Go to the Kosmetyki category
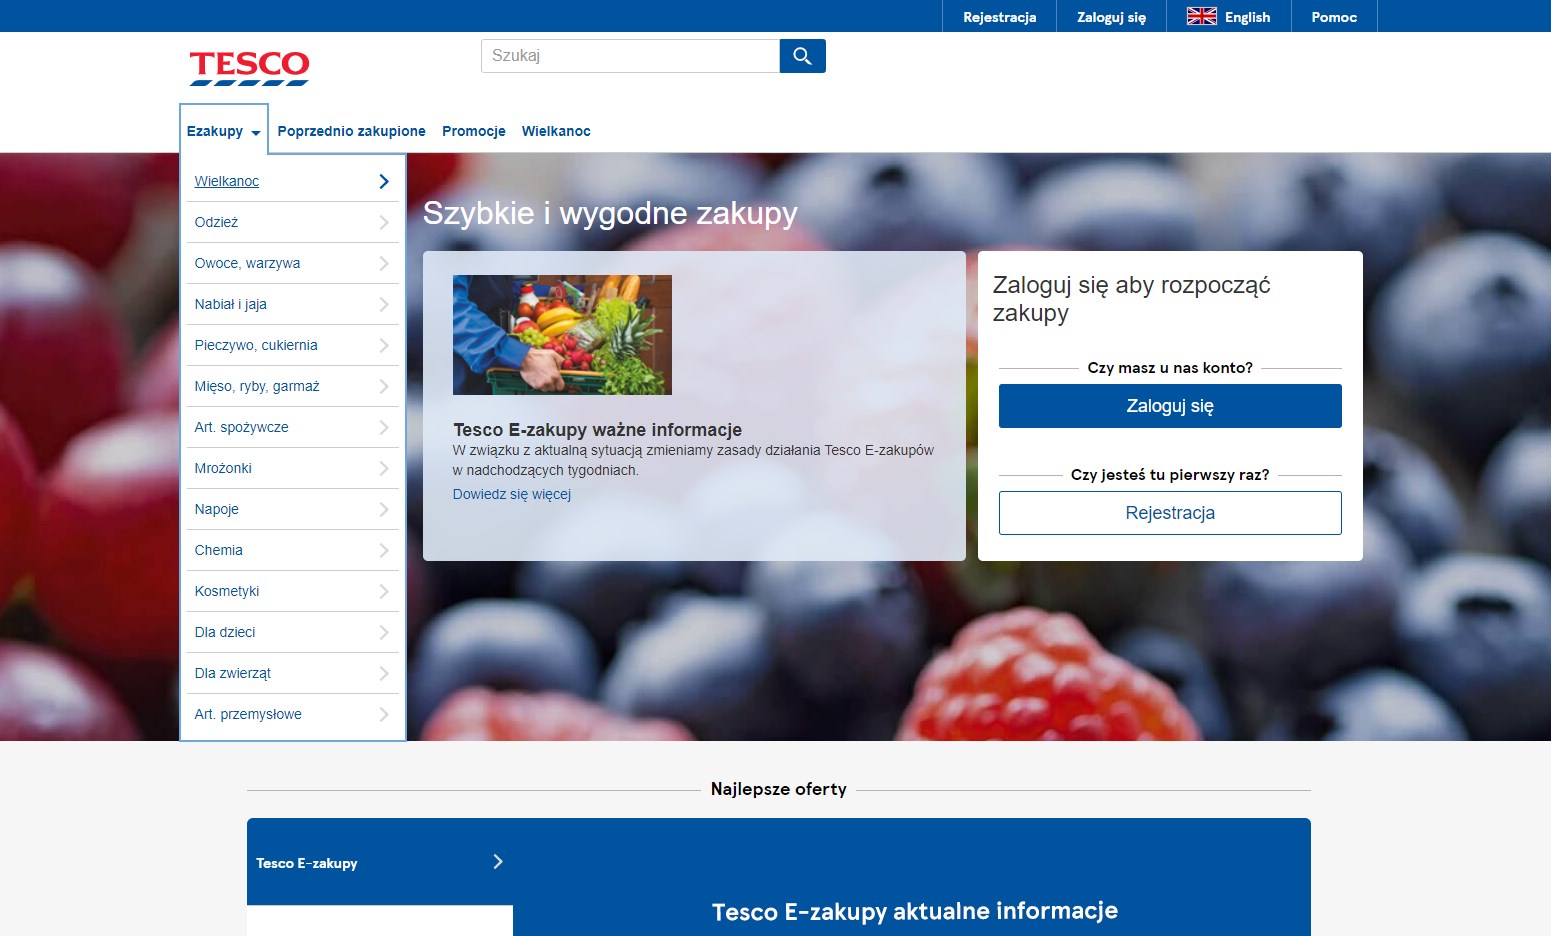The image size is (1551, 936). 227,591
